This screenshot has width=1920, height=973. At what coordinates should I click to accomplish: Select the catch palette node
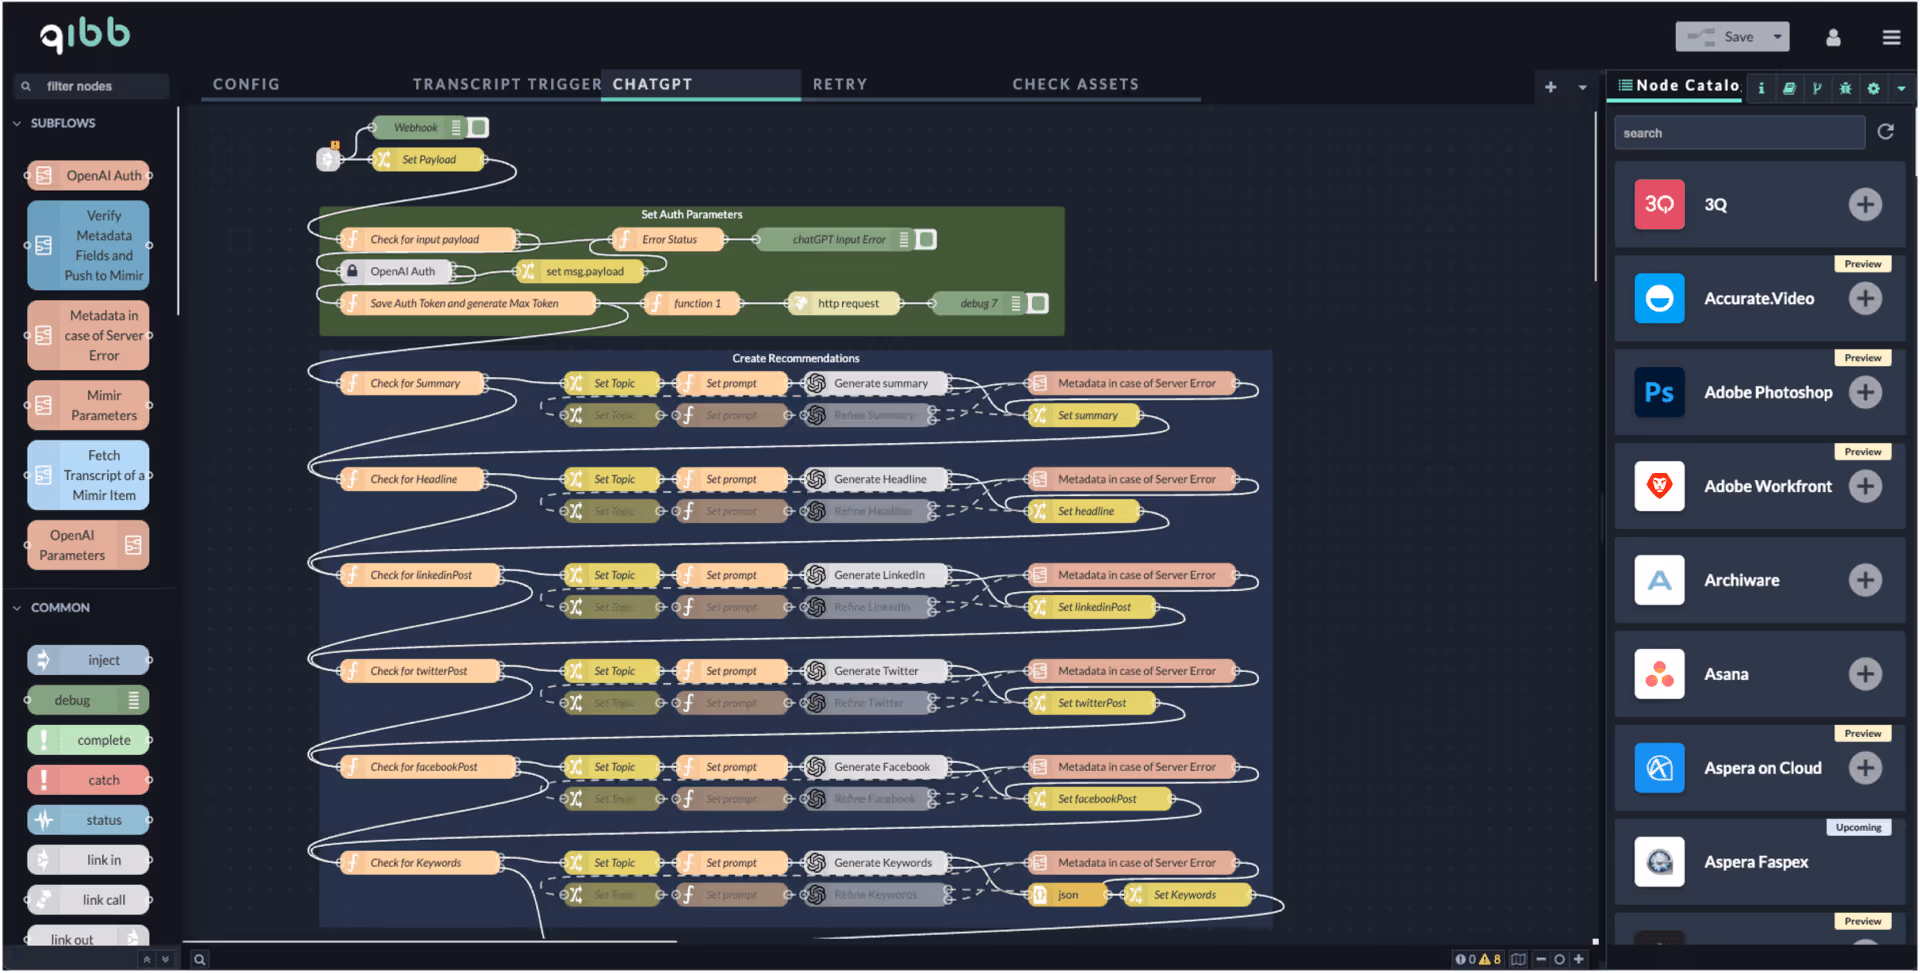click(89, 781)
